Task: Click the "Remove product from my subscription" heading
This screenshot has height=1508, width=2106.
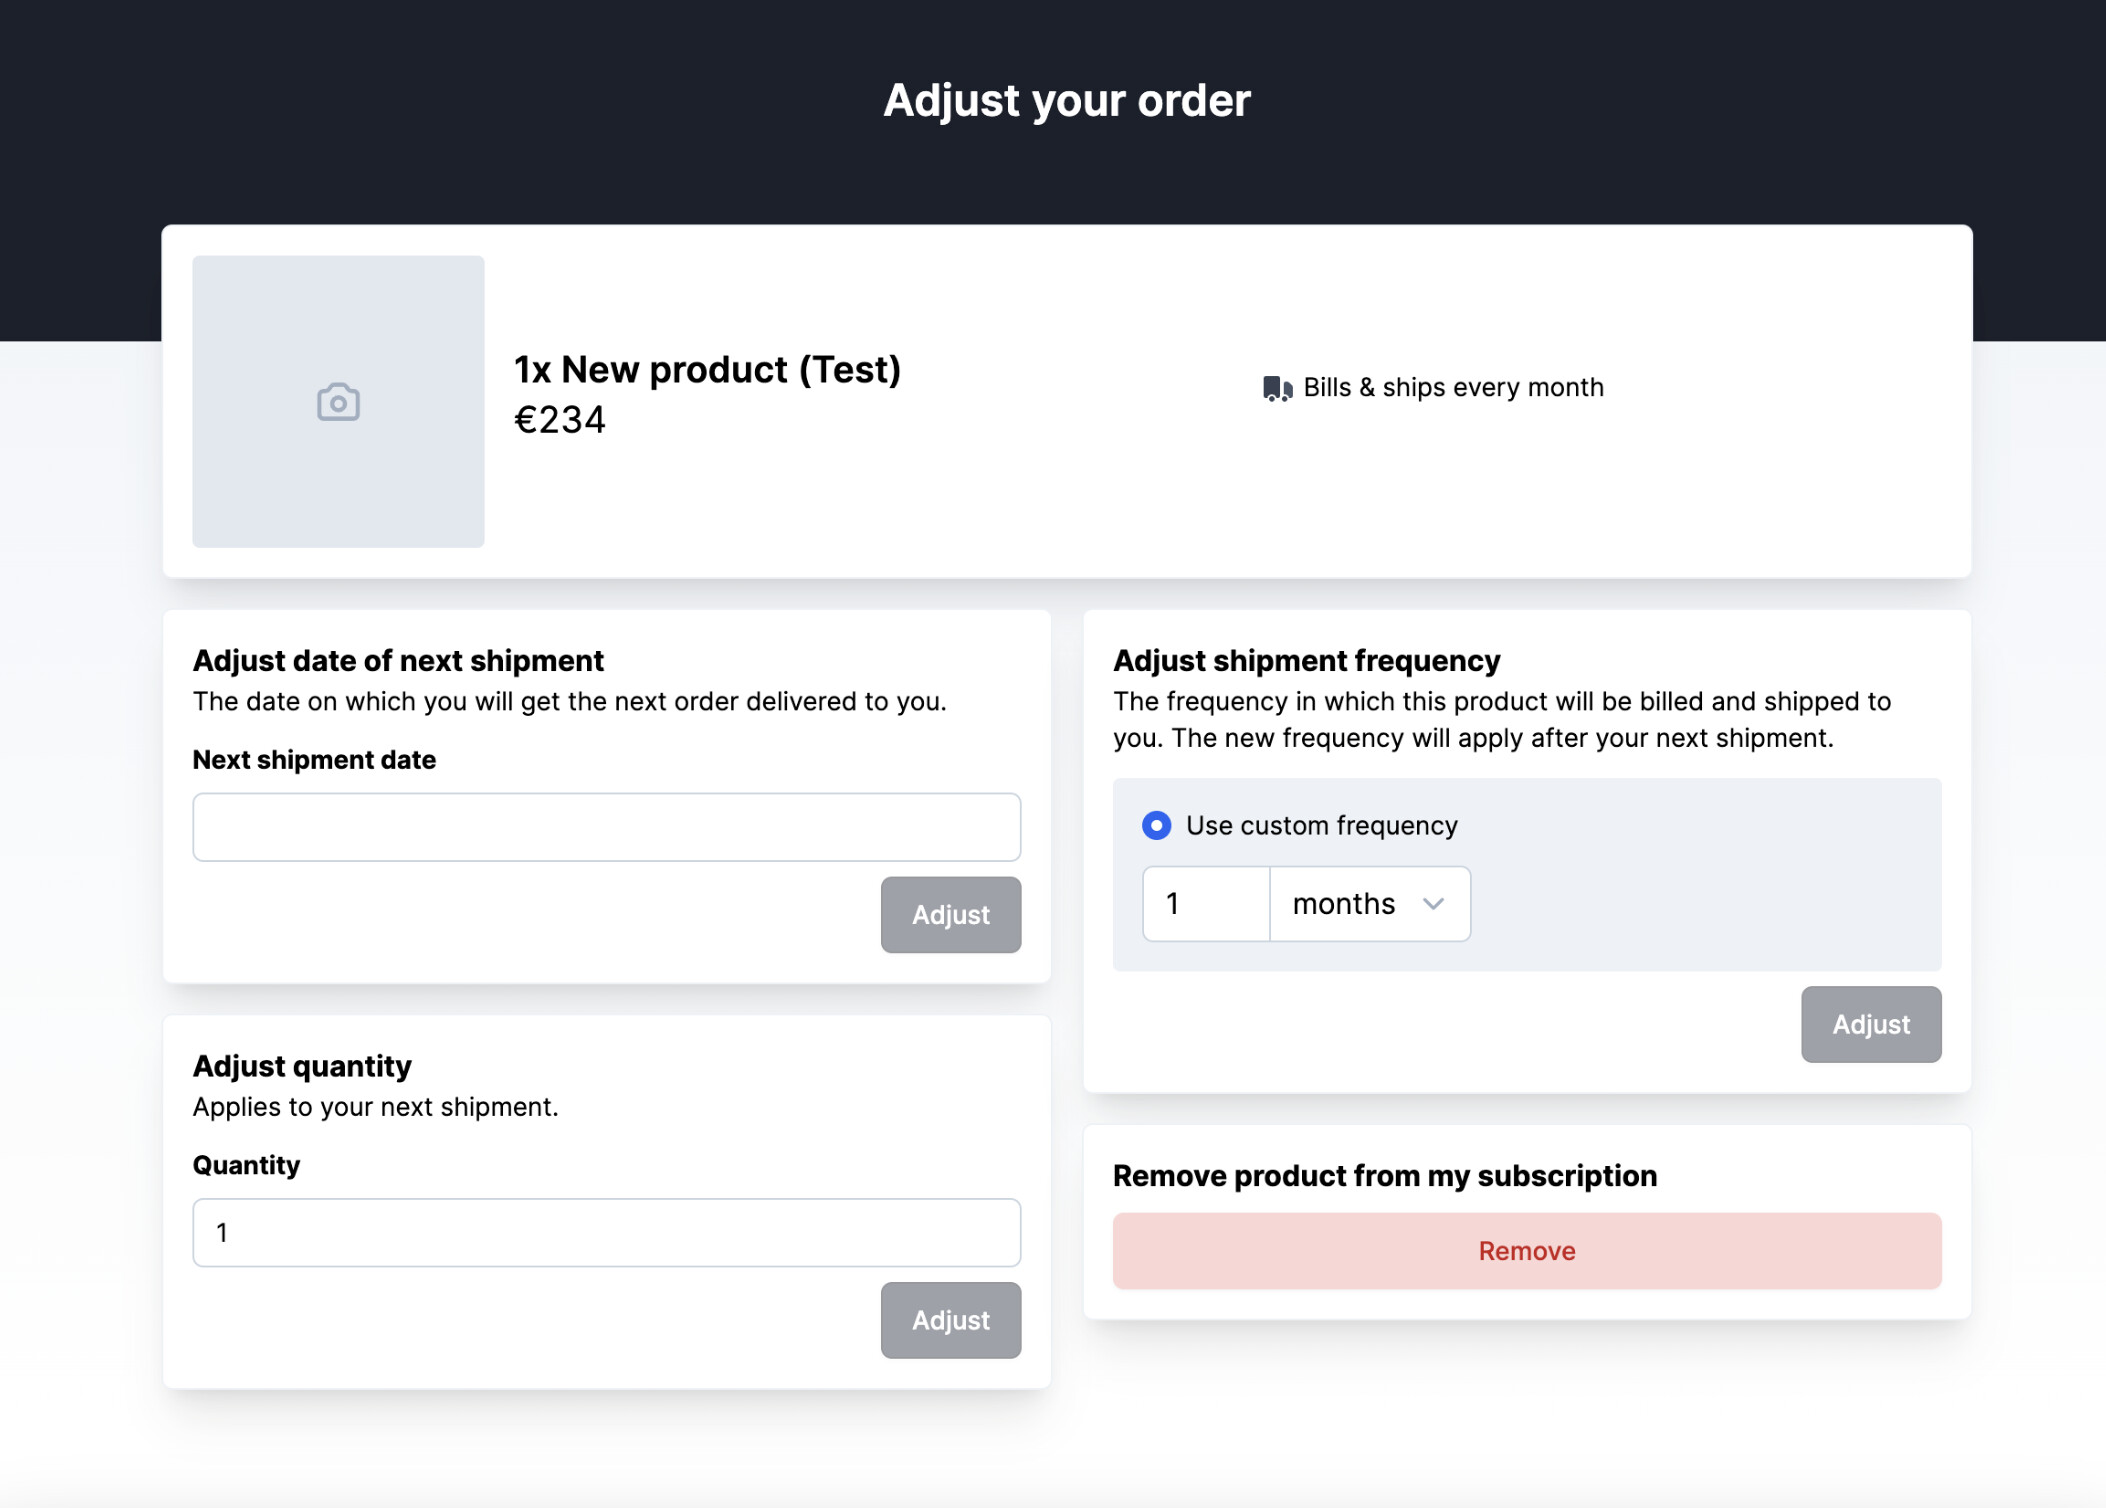Action: click(x=1384, y=1176)
